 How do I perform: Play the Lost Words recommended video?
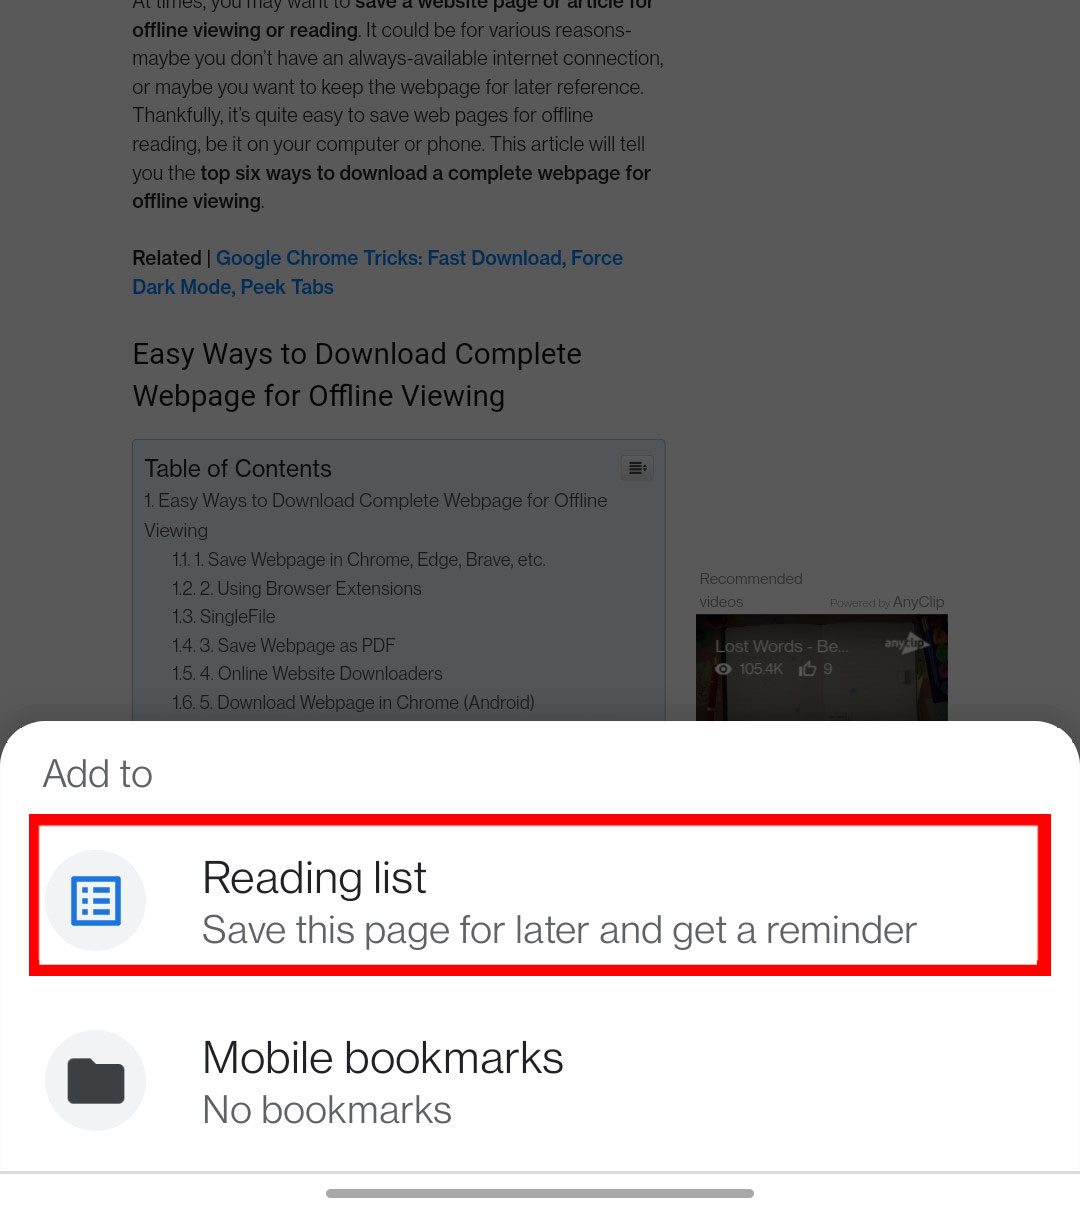point(821,667)
